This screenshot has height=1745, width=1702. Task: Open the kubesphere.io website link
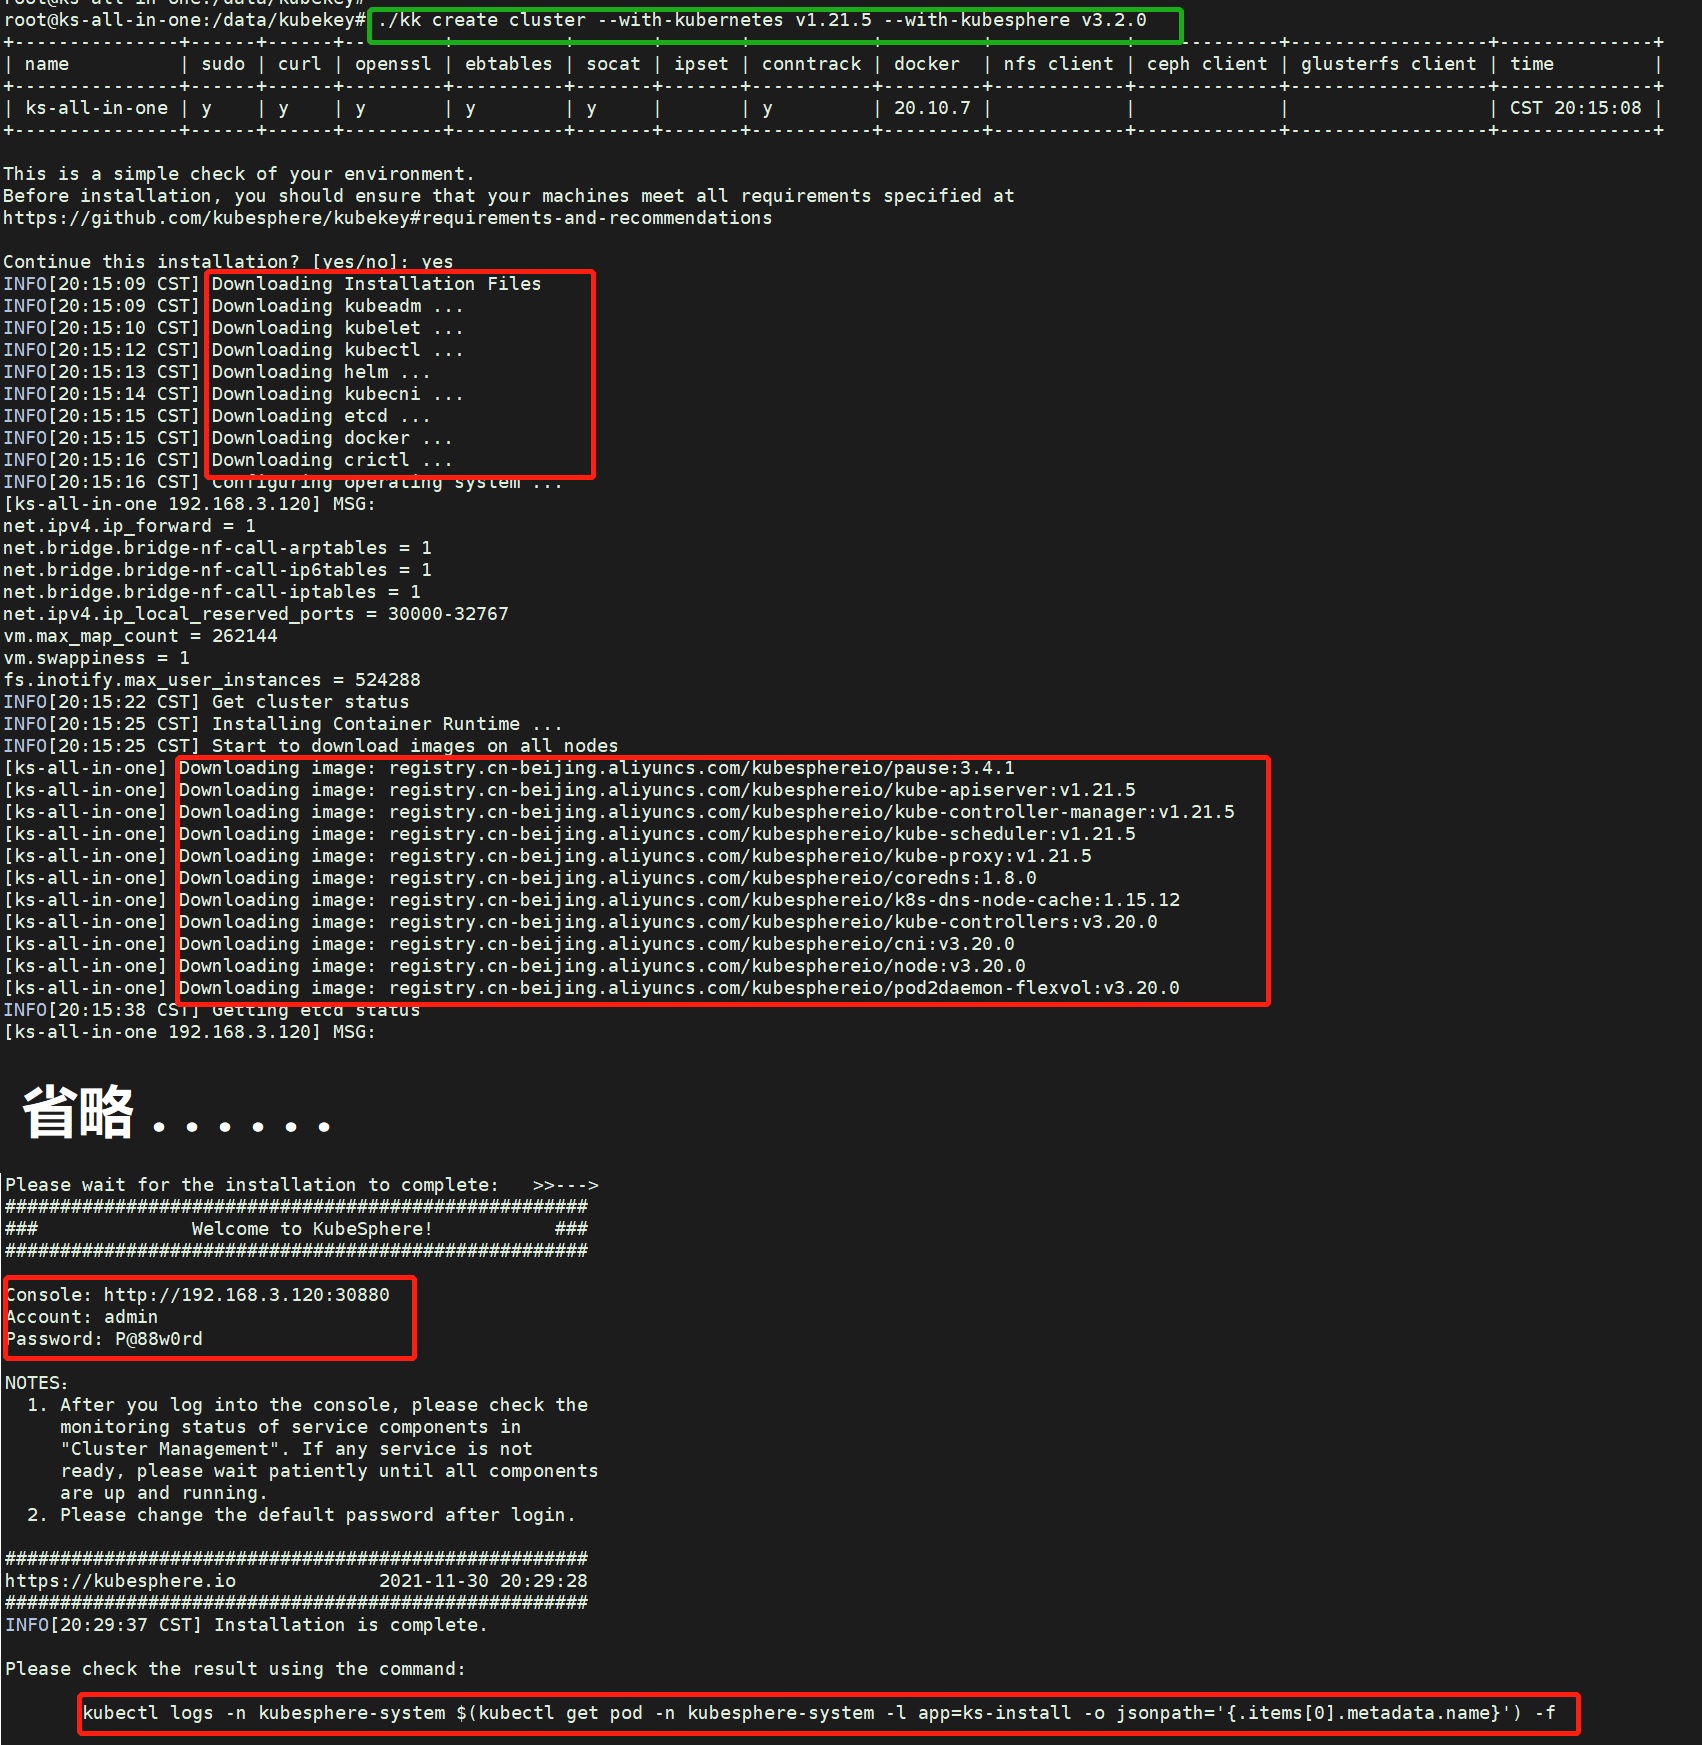(x=119, y=1580)
